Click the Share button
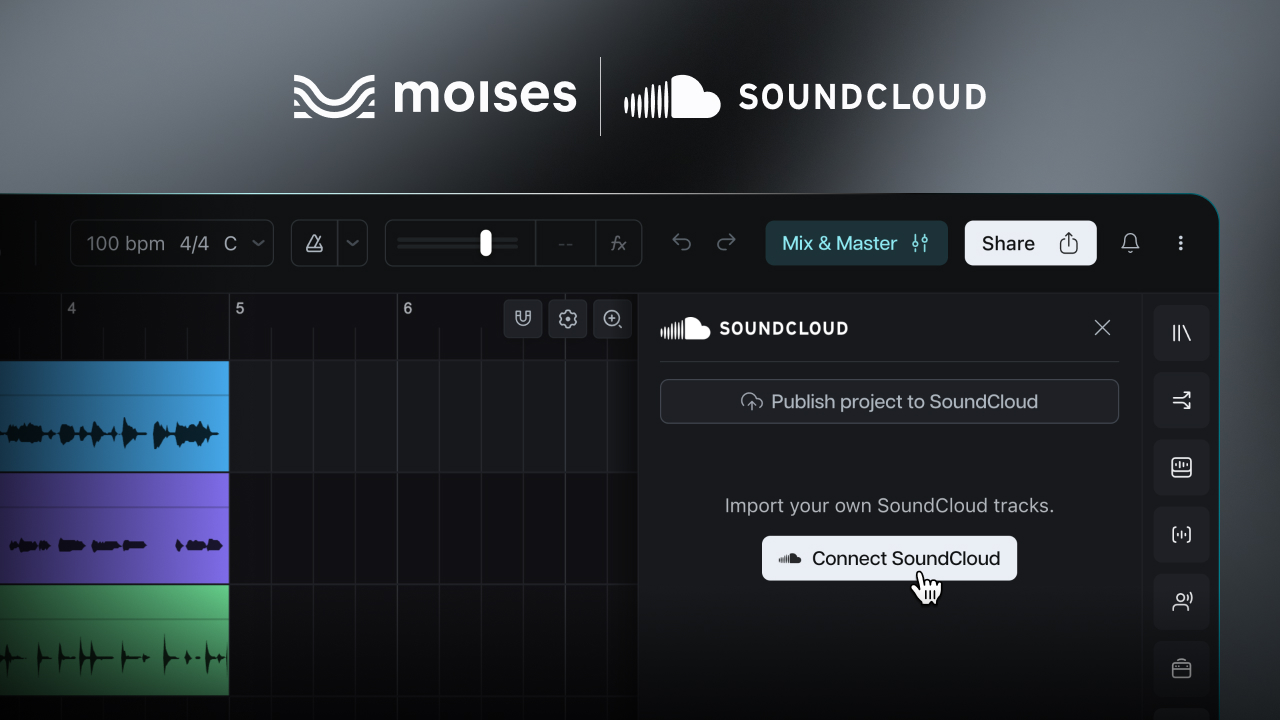Screen dimensions: 1280x720 tap(1030, 243)
